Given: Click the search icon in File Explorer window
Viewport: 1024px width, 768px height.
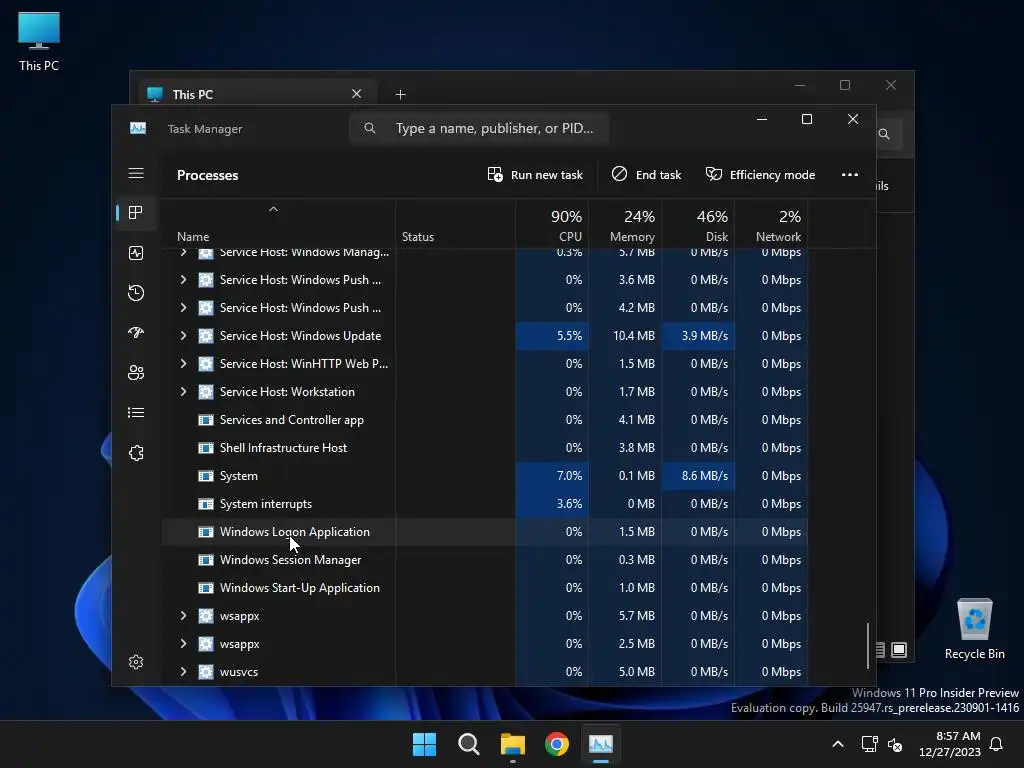Looking at the screenshot, I should [884, 134].
